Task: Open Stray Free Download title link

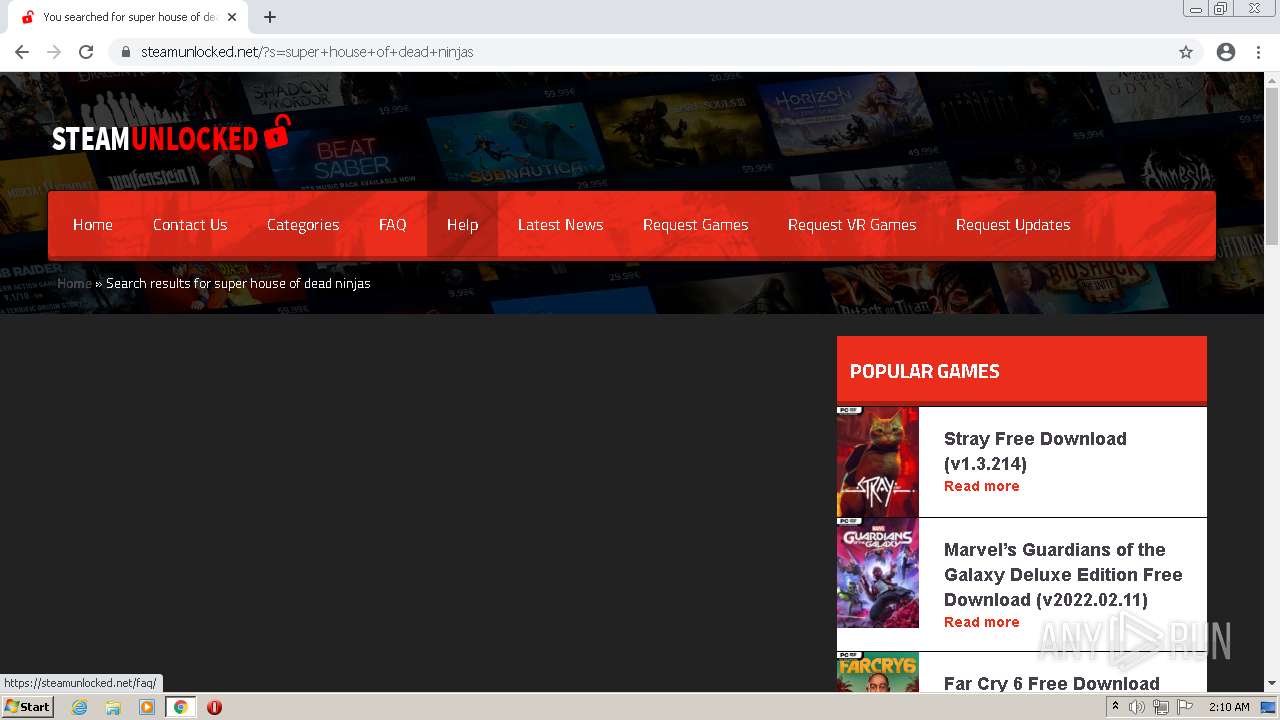Action: 1035,451
